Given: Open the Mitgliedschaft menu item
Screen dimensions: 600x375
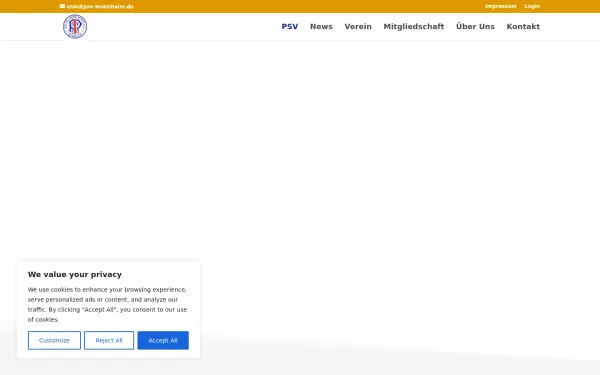Looking at the screenshot, I should pyautogui.click(x=414, y=26).
